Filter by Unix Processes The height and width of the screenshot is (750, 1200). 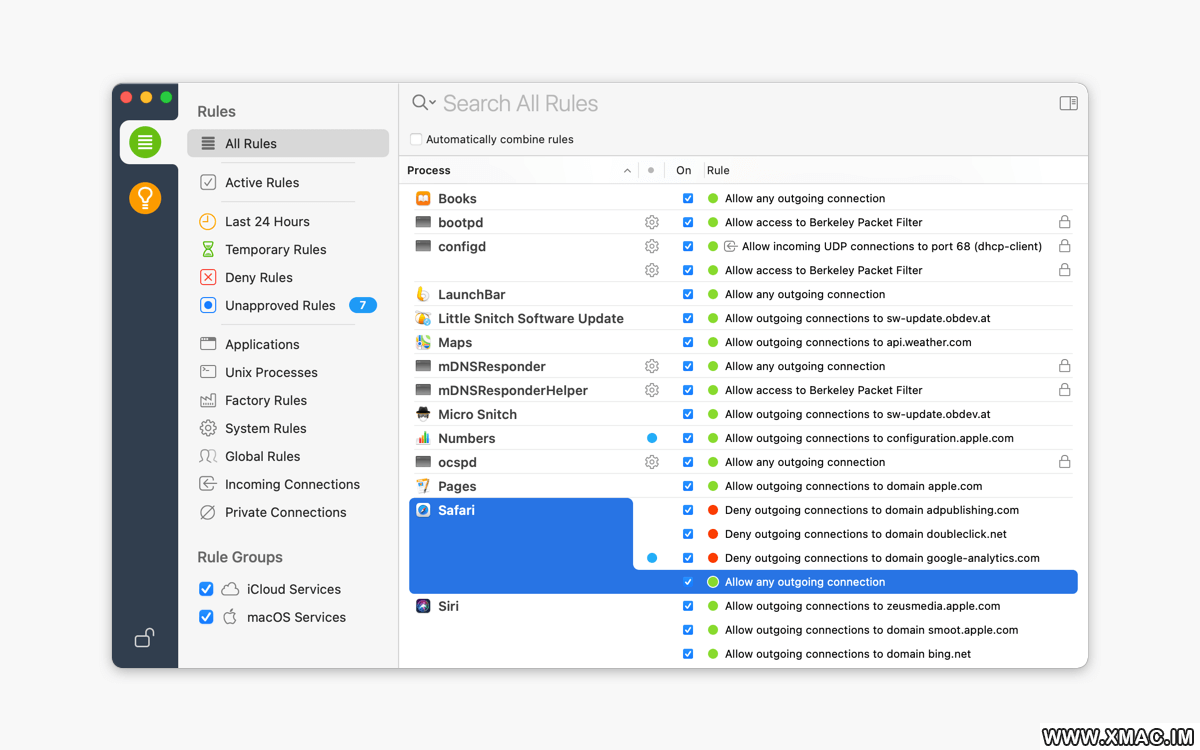click(271, 372)
